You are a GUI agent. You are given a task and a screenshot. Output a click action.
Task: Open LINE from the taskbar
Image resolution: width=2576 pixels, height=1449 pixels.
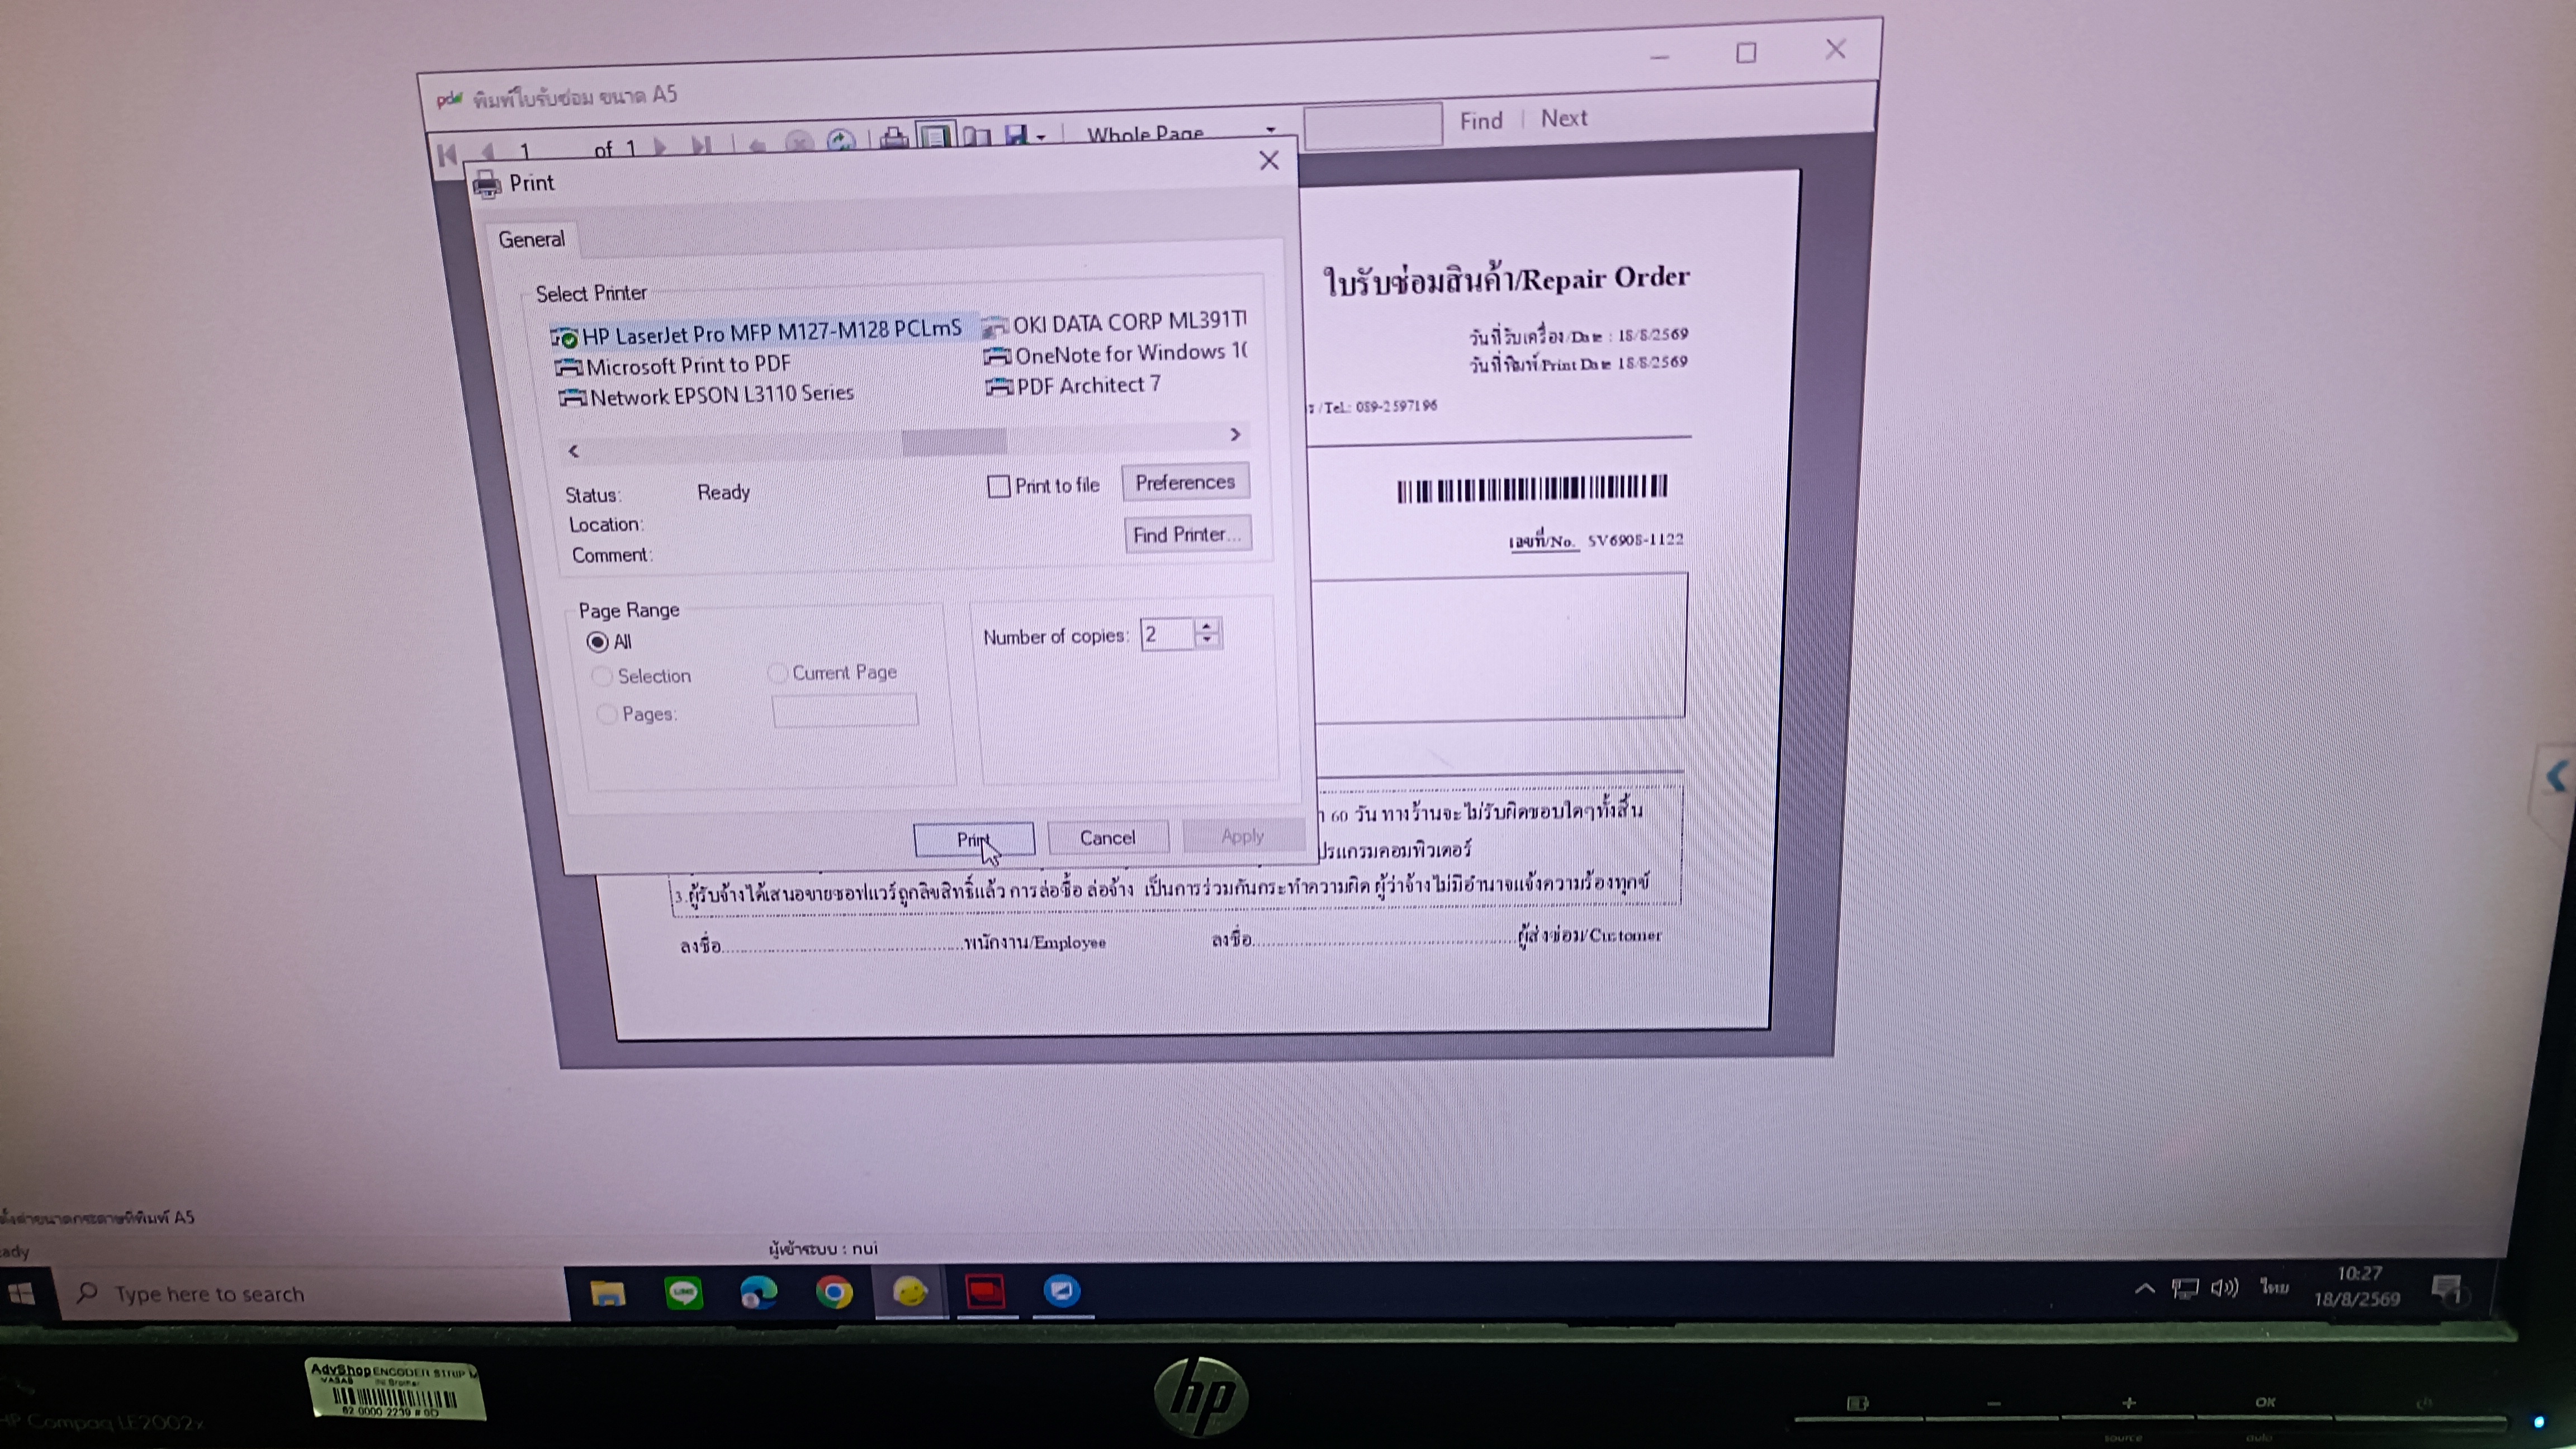[x=683, y=1293]
